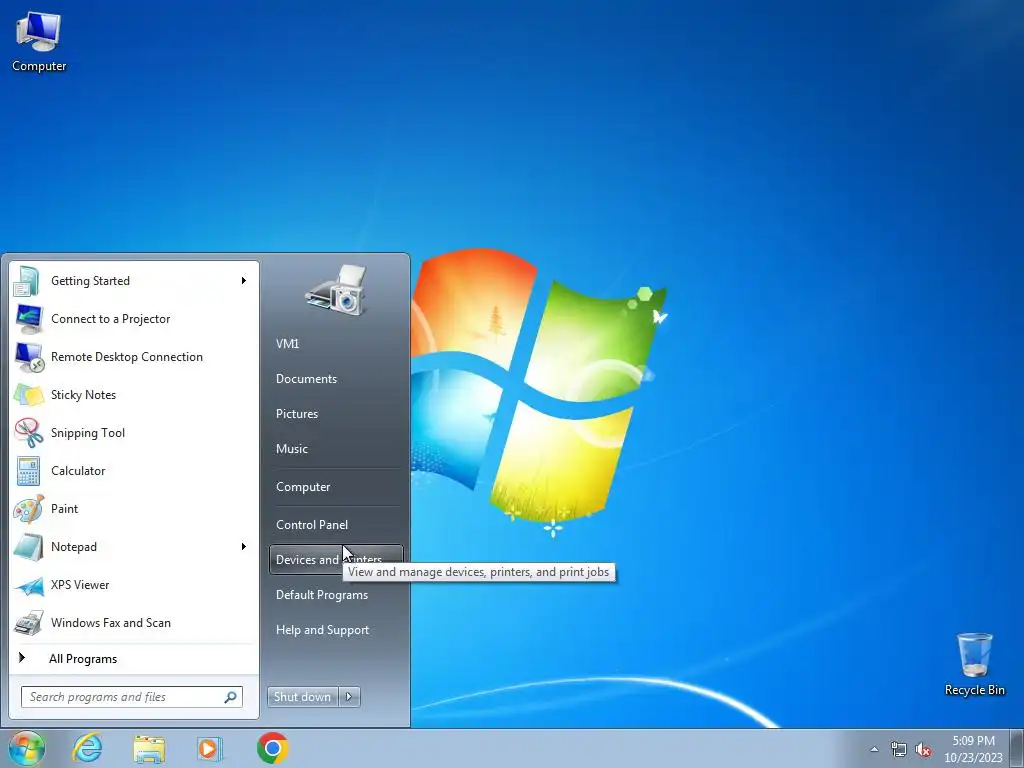Open the Getting Started icon

click(x=27, y=281)
